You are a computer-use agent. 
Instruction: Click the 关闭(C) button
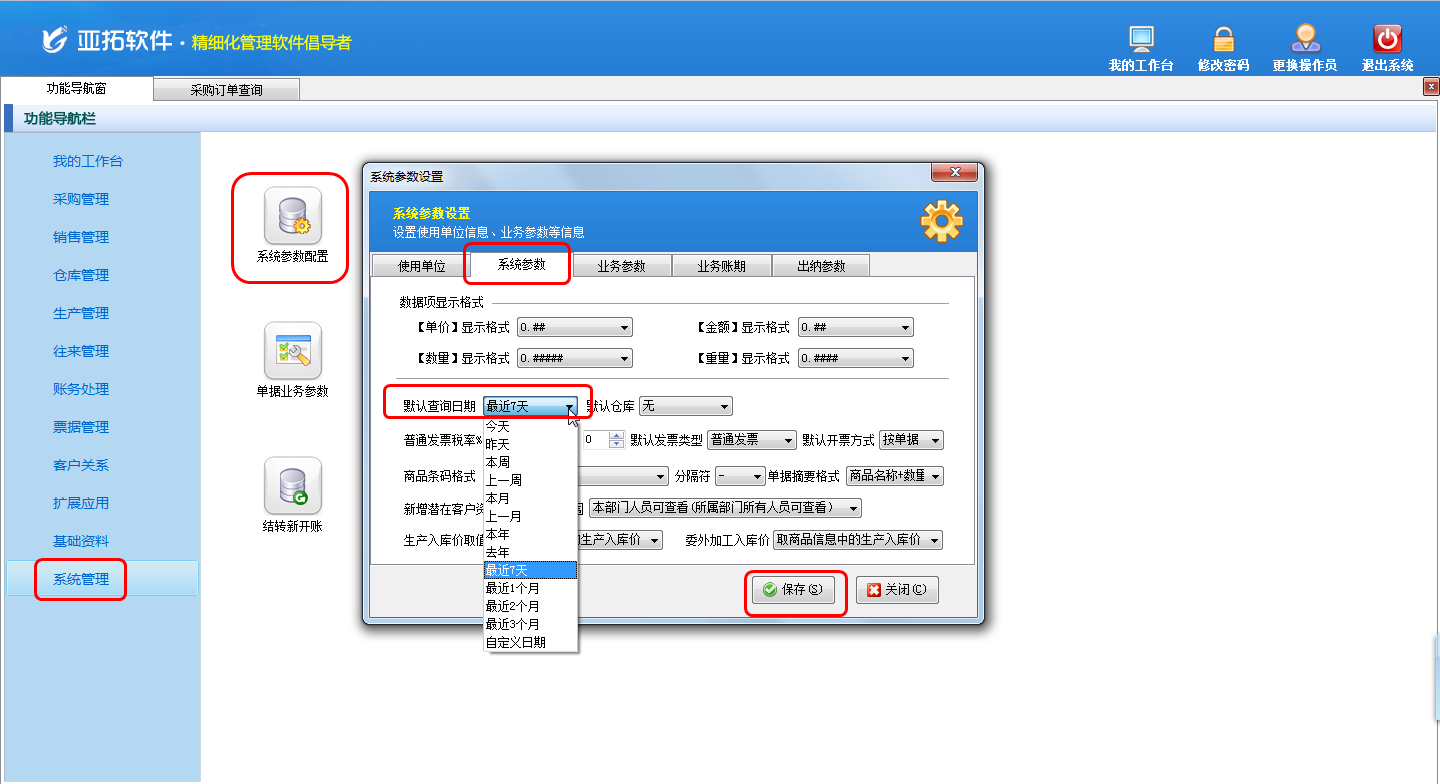pyautogui.click(x=896, y=590)
